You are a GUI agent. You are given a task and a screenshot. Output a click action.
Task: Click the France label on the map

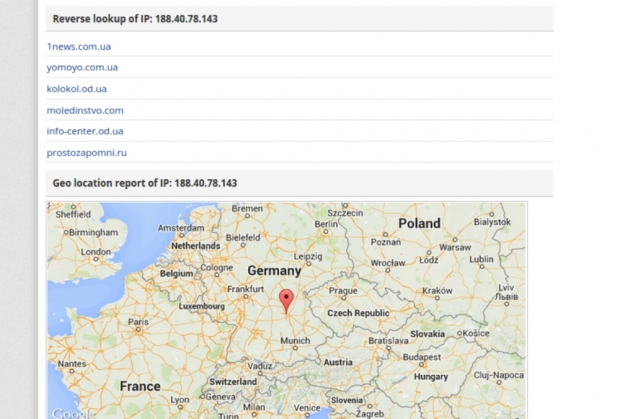point(140,386)
